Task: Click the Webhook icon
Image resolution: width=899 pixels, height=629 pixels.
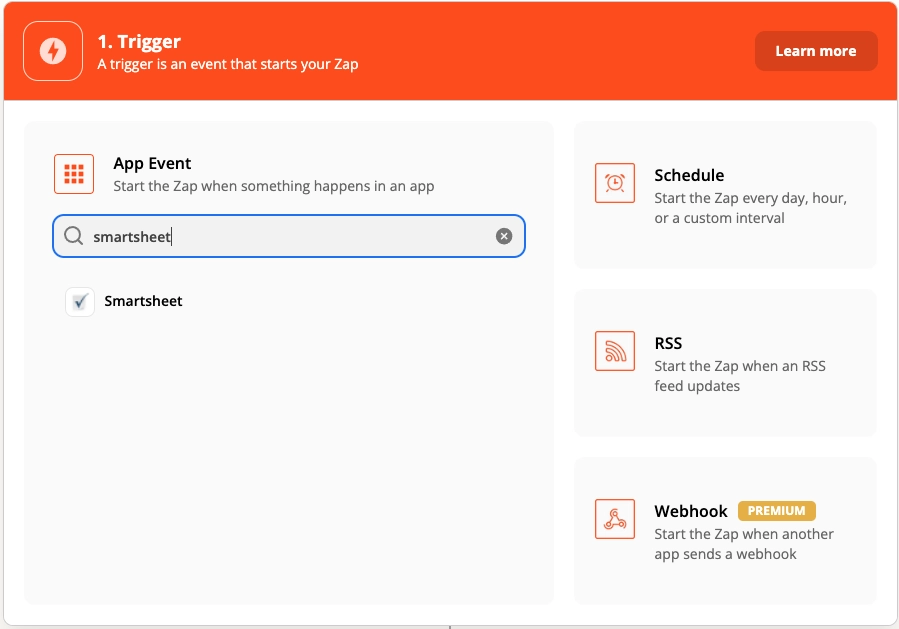Action: click(x=615, y=519)
